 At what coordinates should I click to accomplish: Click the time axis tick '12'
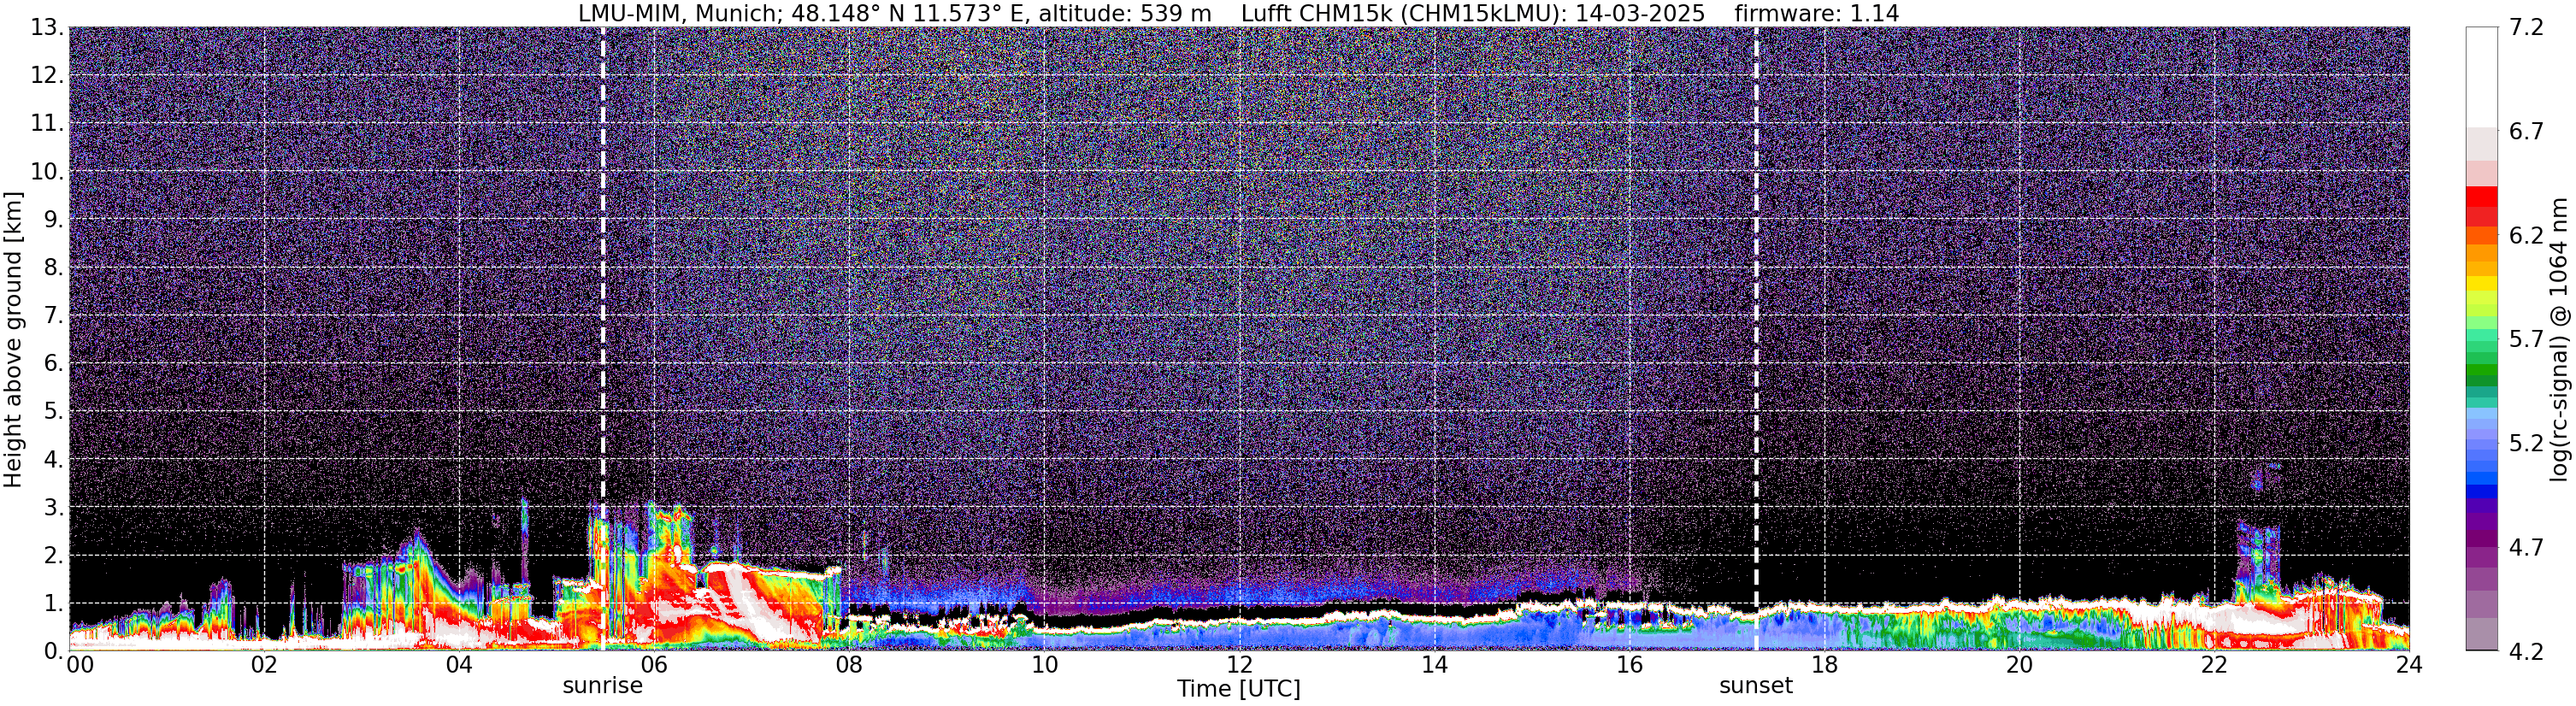coord(1239,664)
